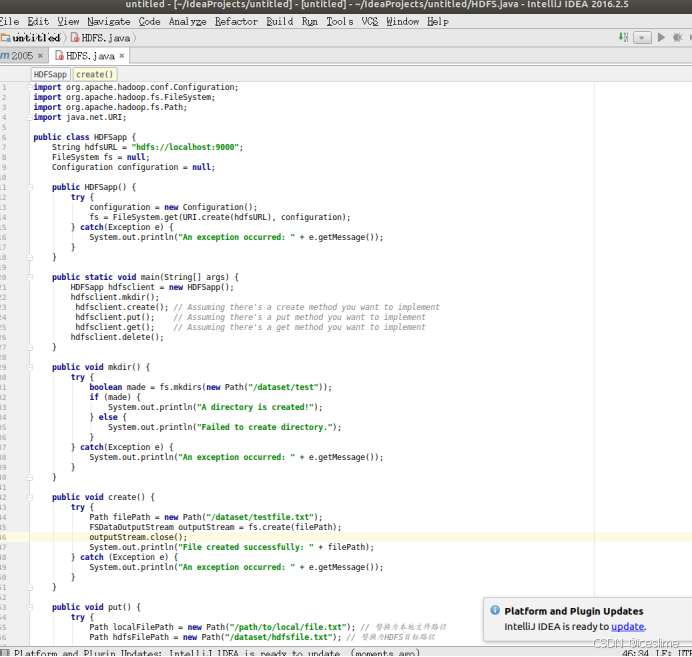
Task: Open the Analyze menu
Action: click(x=187, y=21)
